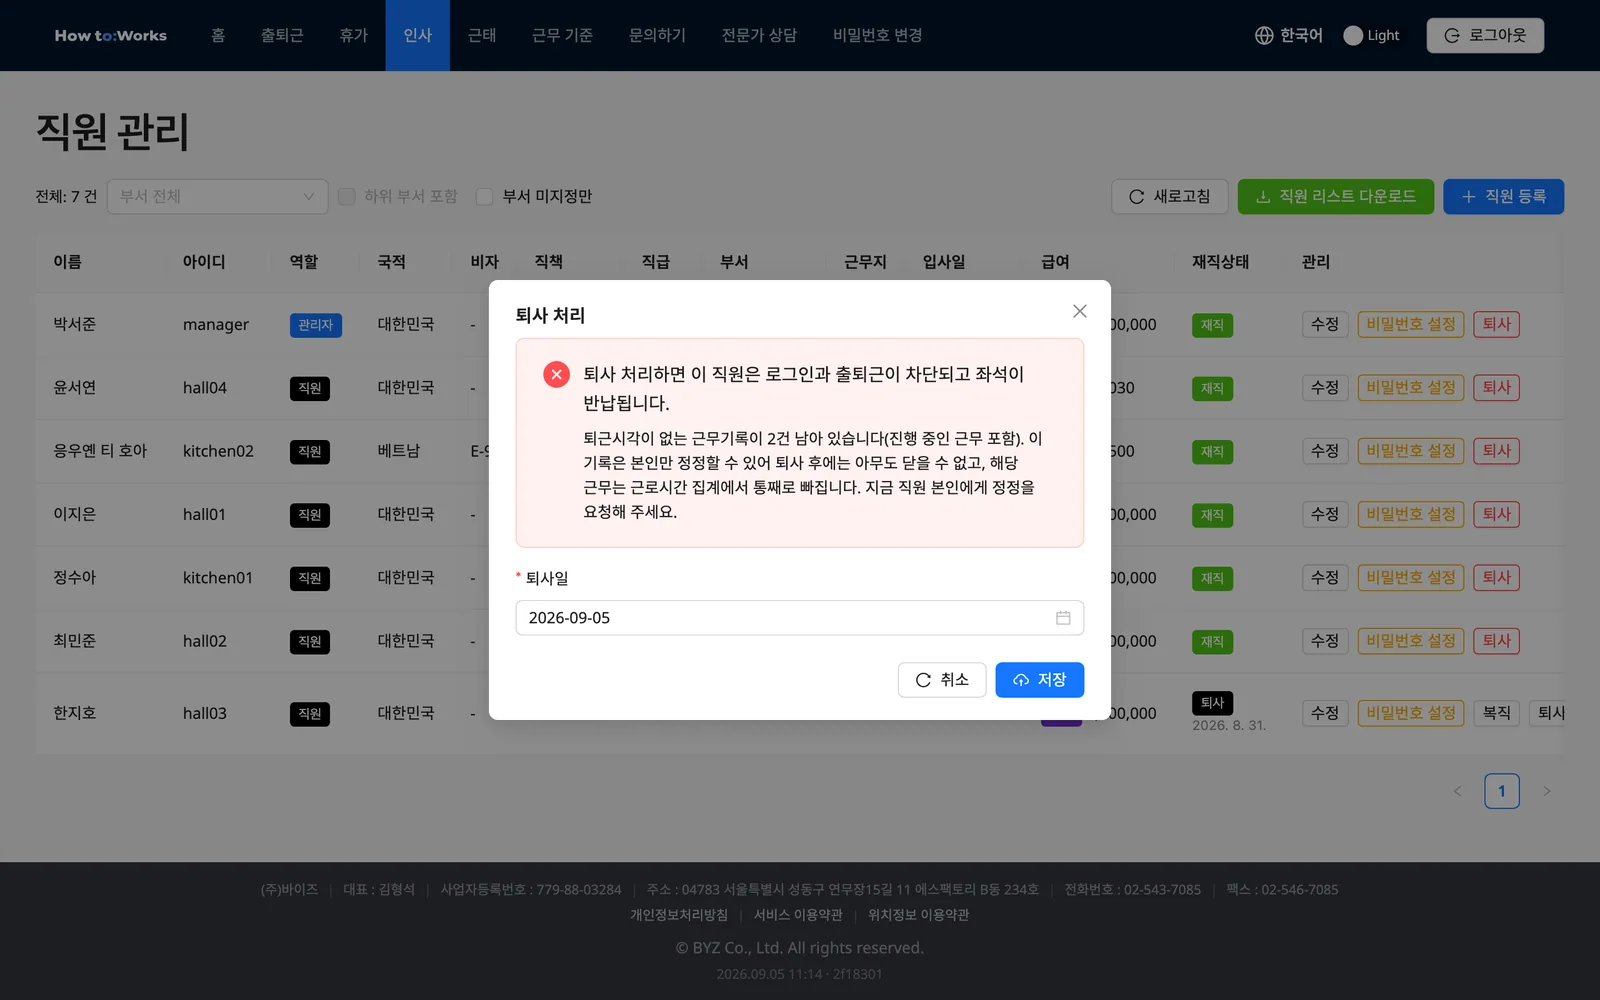Image resolution: width=1600 pixels, height=1000 pixels.
Task: Open the 출퇴근 menu item
Action: [x=282, y=35]
